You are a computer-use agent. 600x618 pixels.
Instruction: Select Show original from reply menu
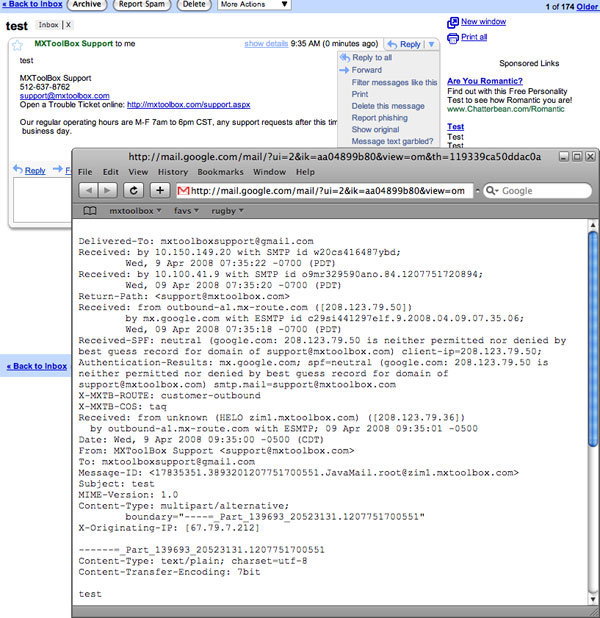point(375,129)
